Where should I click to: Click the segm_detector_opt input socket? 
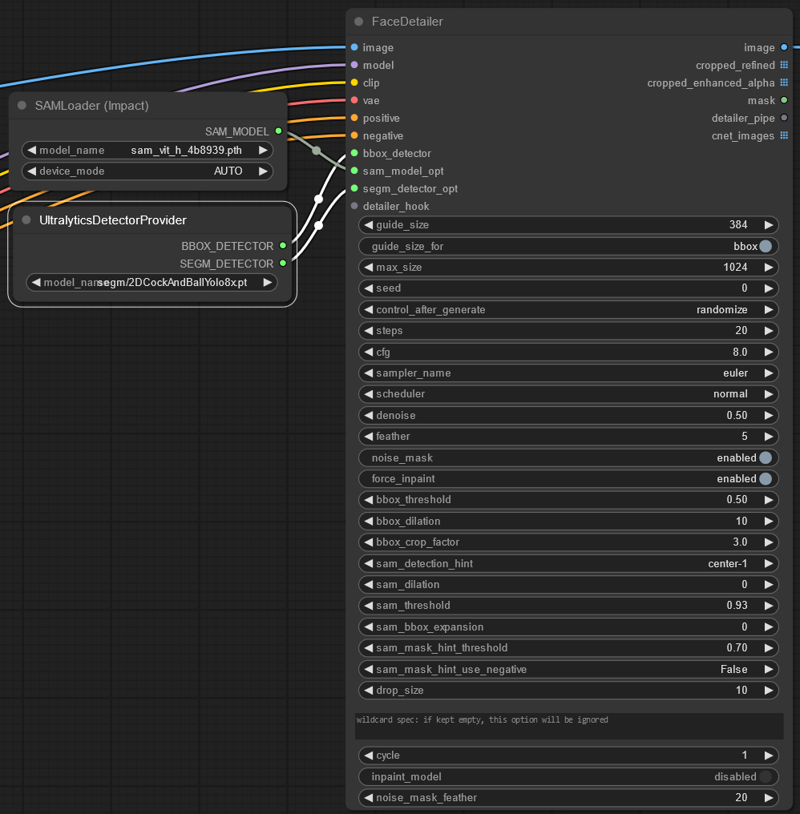354,188
